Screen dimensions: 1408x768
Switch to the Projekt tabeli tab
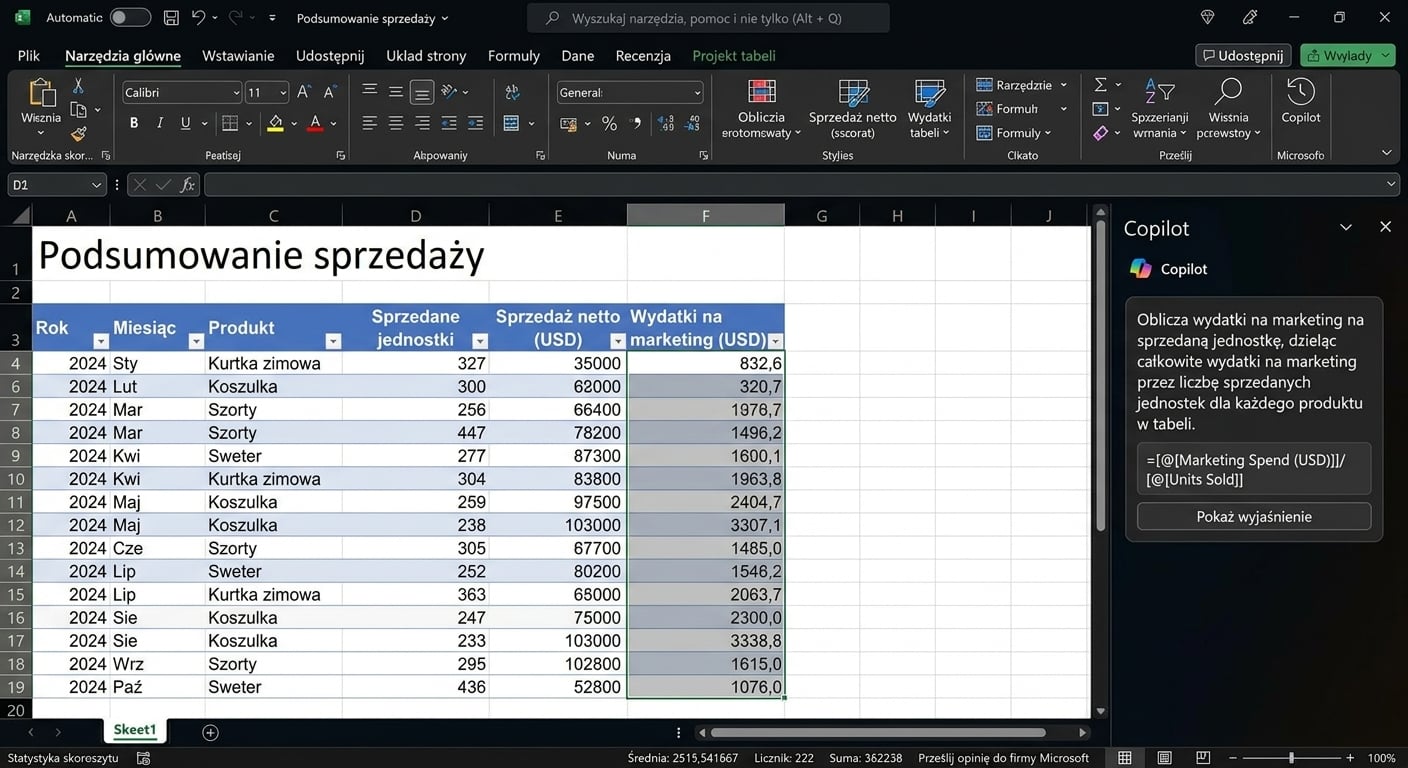(x=734, y=56)
